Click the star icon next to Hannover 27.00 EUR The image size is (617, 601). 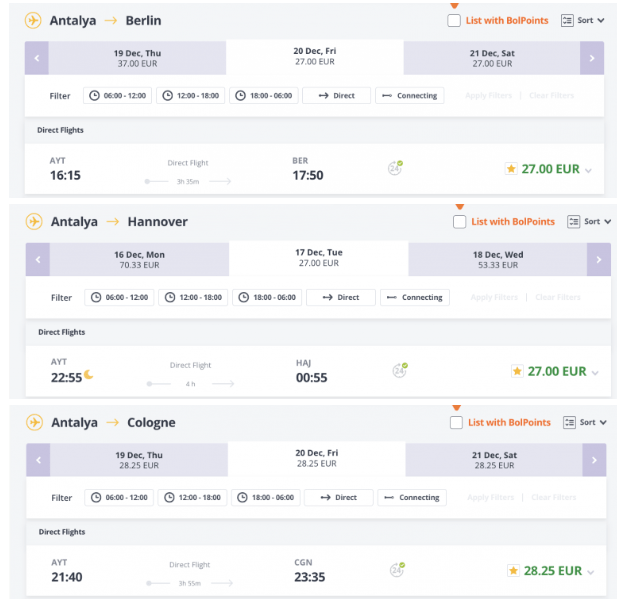(517, 371)
